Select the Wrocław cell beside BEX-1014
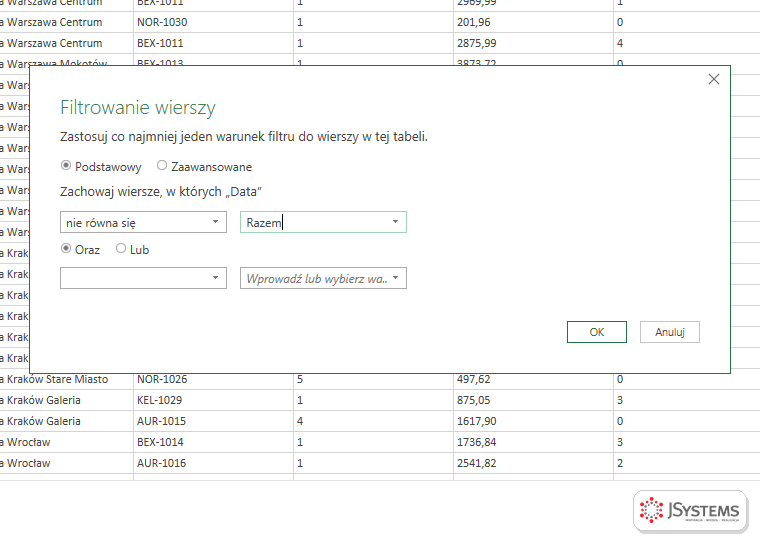This screenshot has height=540, width=760. [x=66, y=442]
